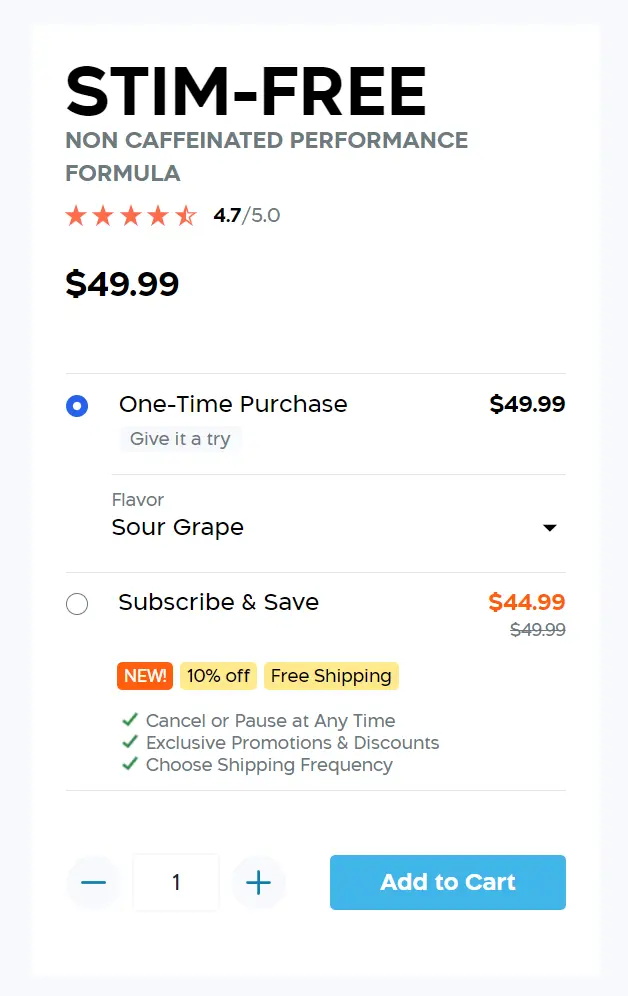Click the green checkmark beside Cancel or Pause

[129, 720]
